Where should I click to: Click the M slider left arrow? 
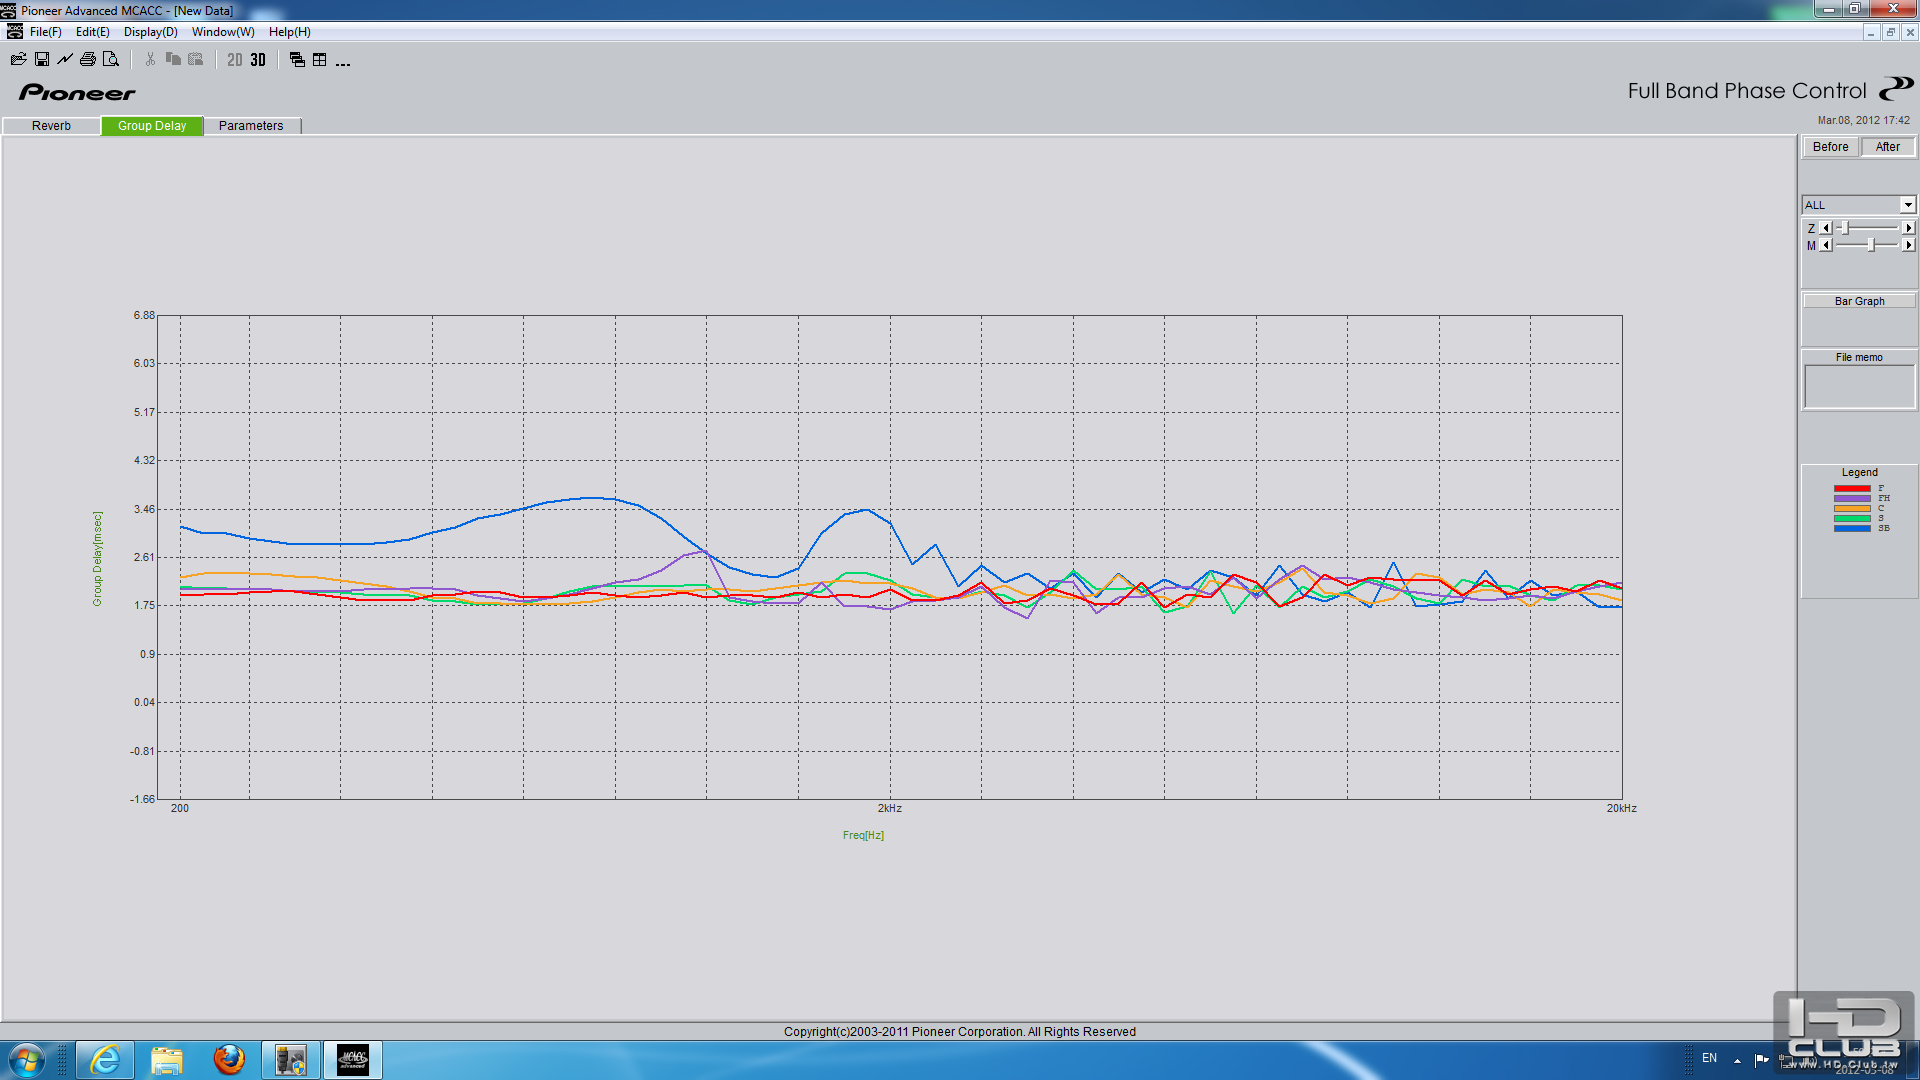pyautogui.click(x=1826, y=245)
